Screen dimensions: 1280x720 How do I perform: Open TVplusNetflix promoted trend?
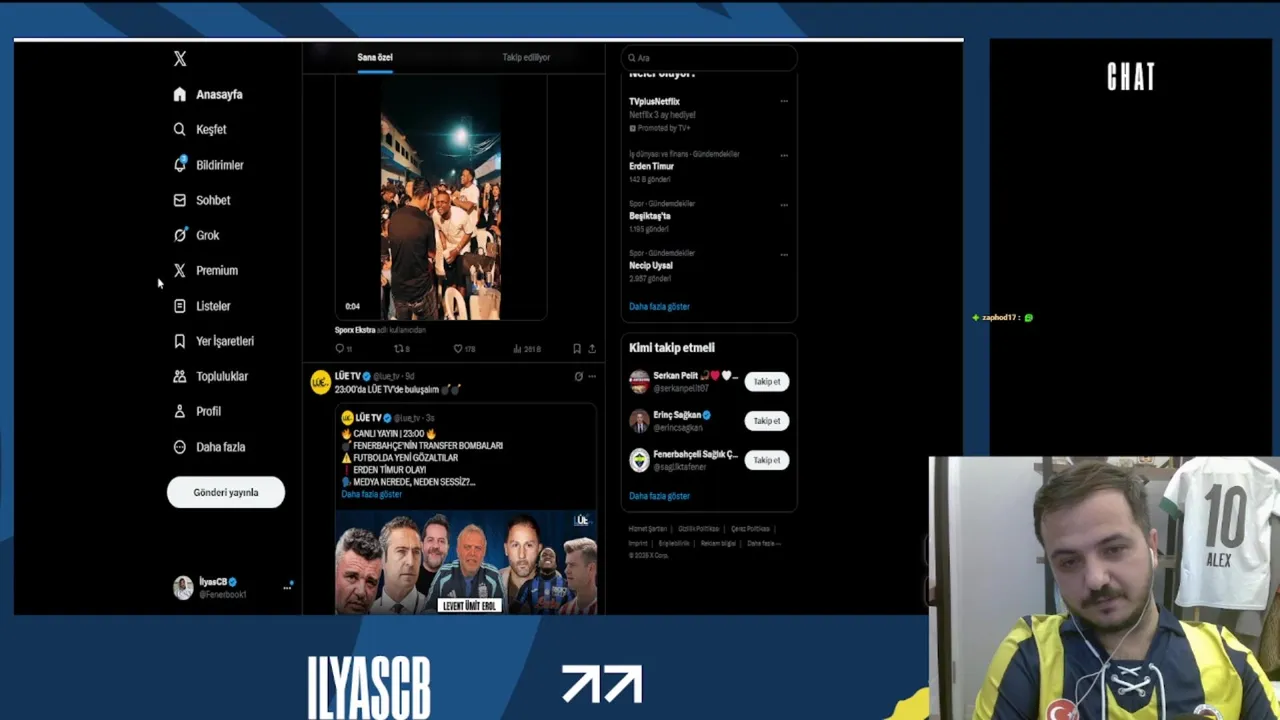[654, 101]
